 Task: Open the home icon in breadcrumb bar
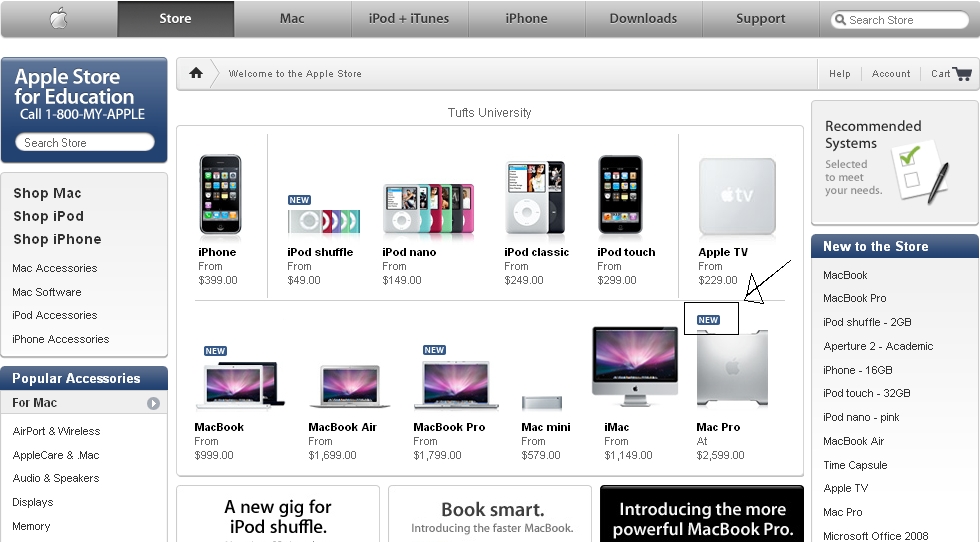tap(196, 73)
